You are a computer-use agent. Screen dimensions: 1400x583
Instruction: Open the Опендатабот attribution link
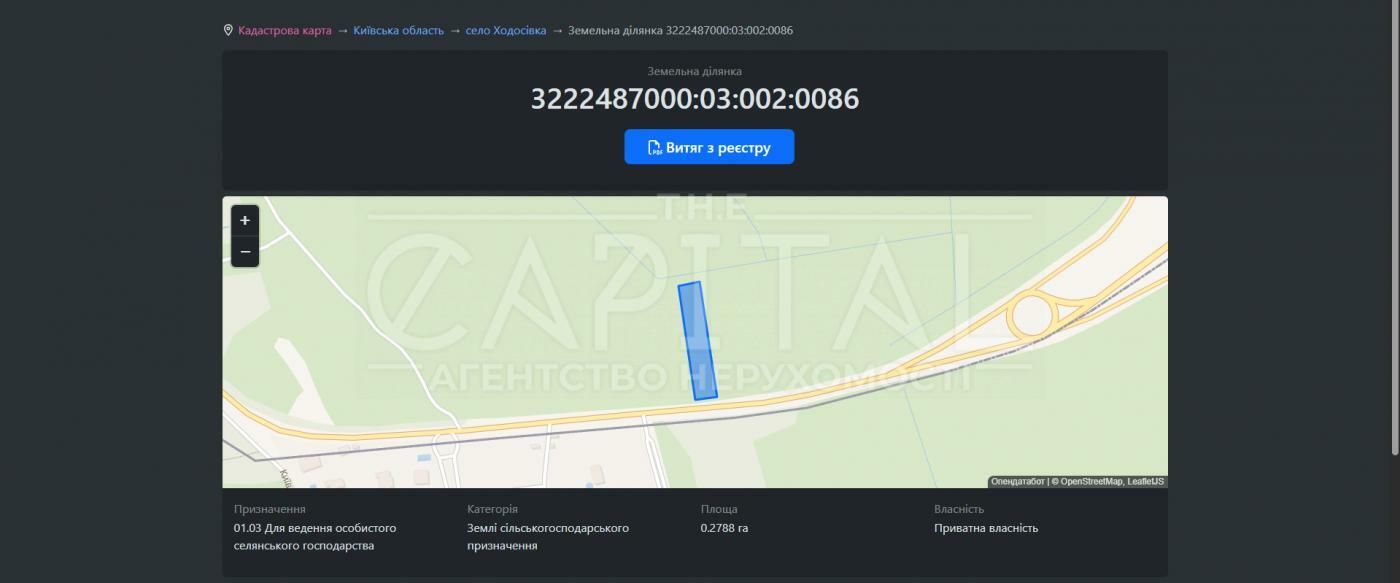click(x=1017, y=482)
